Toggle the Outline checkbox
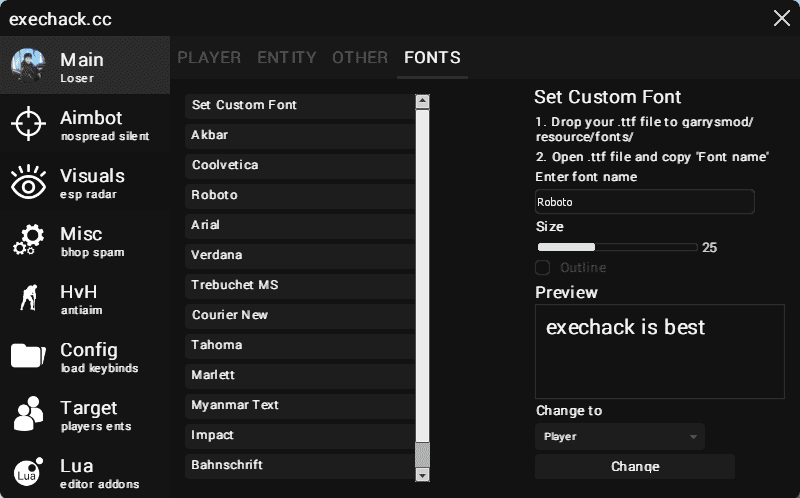 [x=543, y=268]
